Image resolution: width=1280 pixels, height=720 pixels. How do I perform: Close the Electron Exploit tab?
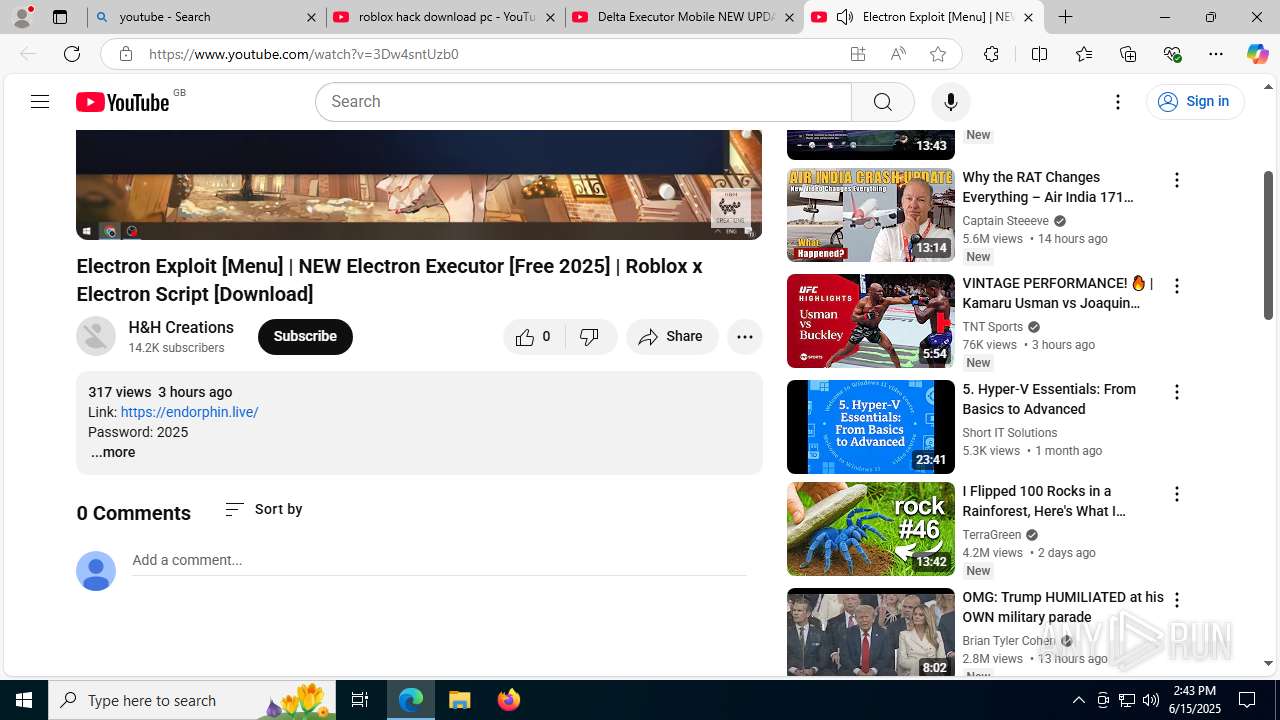point(1028,17)
